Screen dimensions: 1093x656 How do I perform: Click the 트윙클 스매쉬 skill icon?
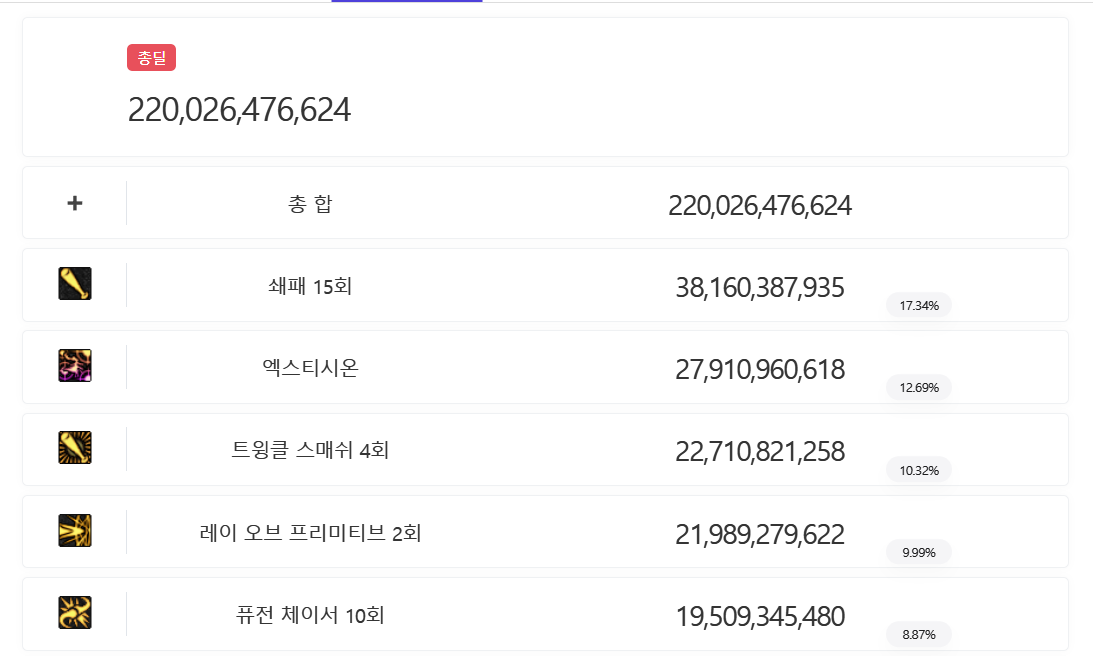tap(75, 449)
